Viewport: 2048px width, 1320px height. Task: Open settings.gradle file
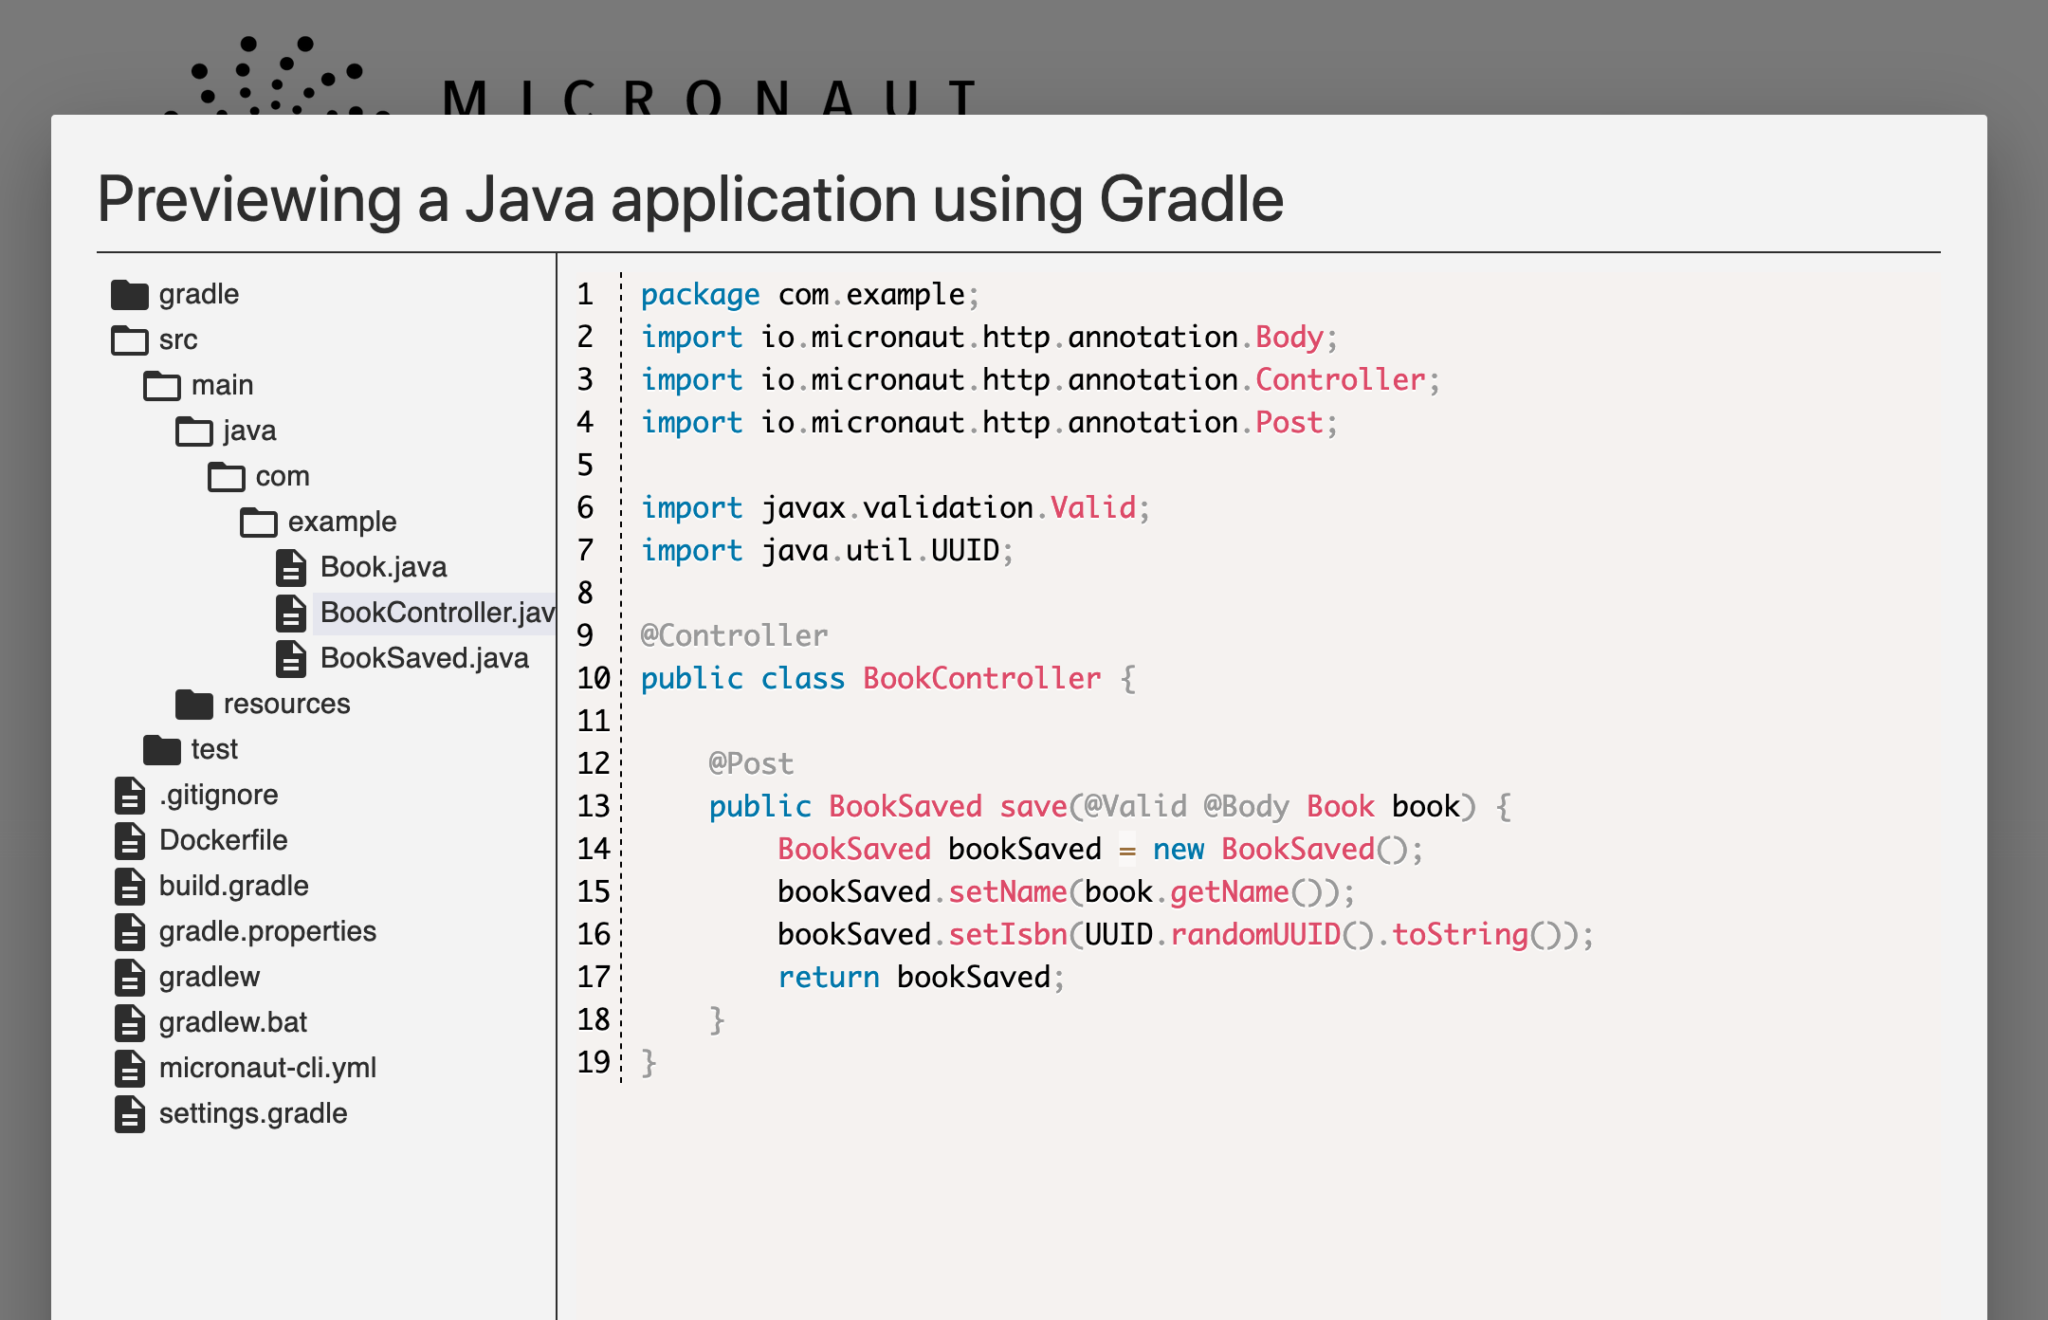tap(252, 1113)
